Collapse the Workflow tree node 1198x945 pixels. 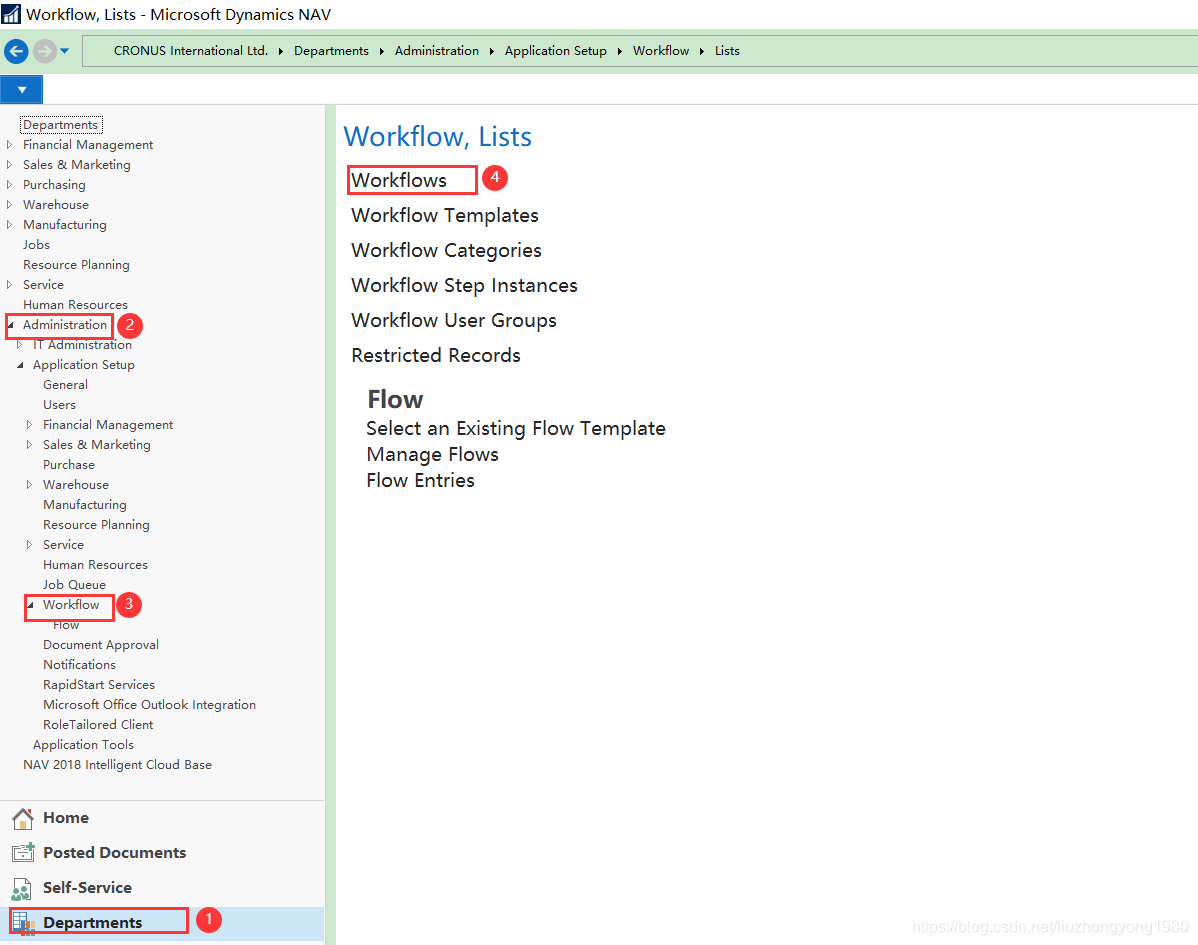point(30,605)
